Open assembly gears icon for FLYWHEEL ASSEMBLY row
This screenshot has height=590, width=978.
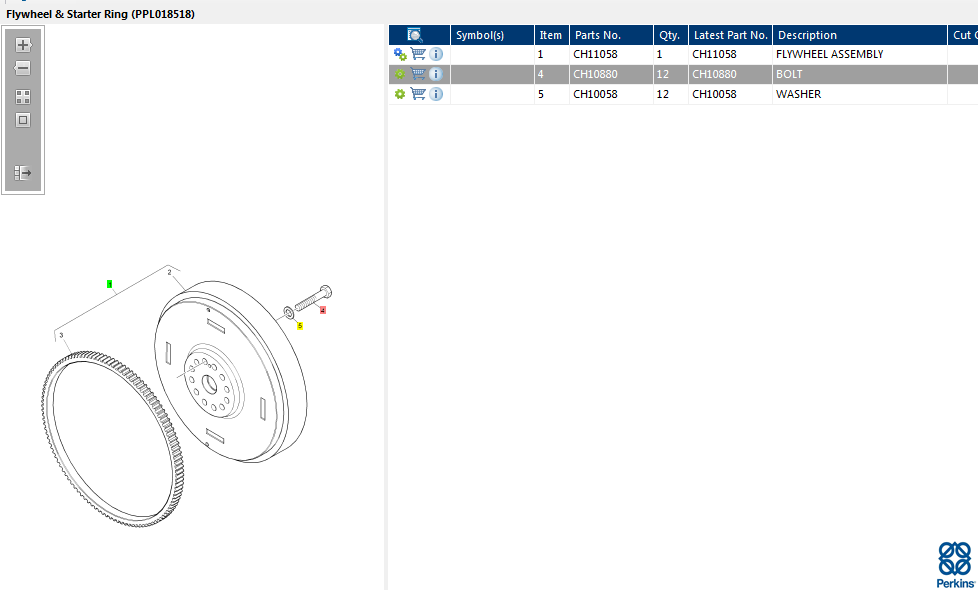[400, 54]
